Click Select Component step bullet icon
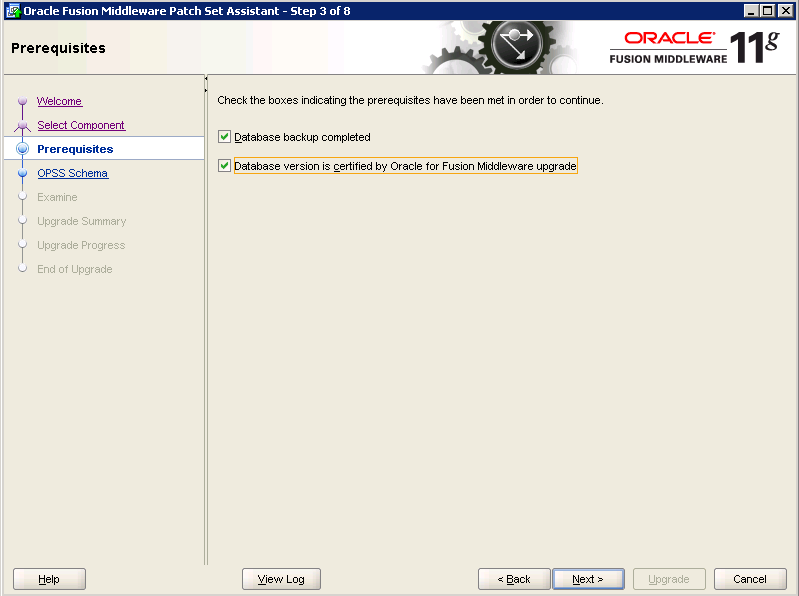Image resolution: width=799 pixels, height=596 pixels. click(22, 125)
